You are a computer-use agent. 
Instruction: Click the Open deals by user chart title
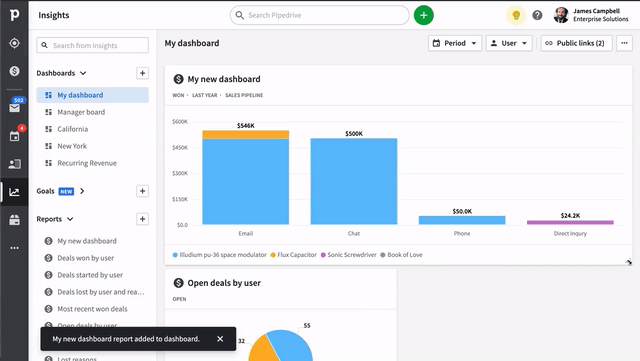[x=224, y=283]
